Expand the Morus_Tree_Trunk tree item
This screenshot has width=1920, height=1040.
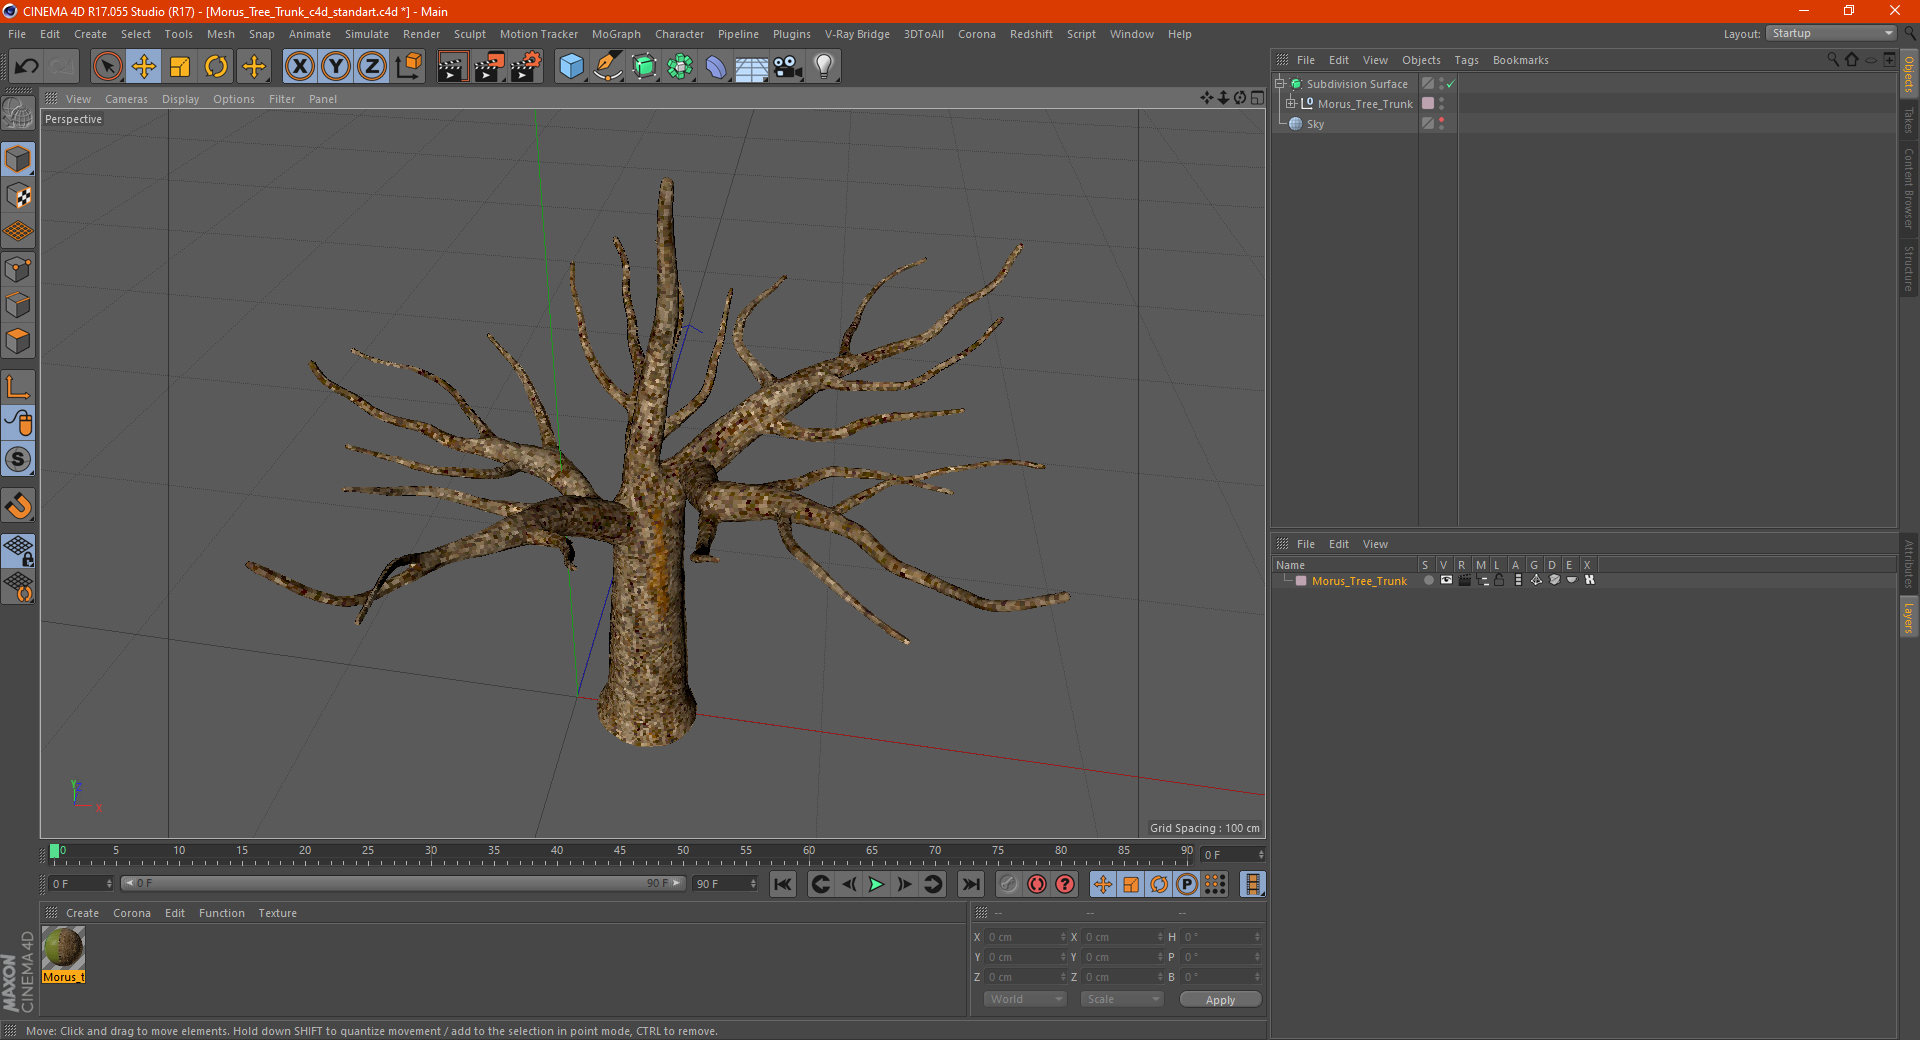click(1291, 104)
